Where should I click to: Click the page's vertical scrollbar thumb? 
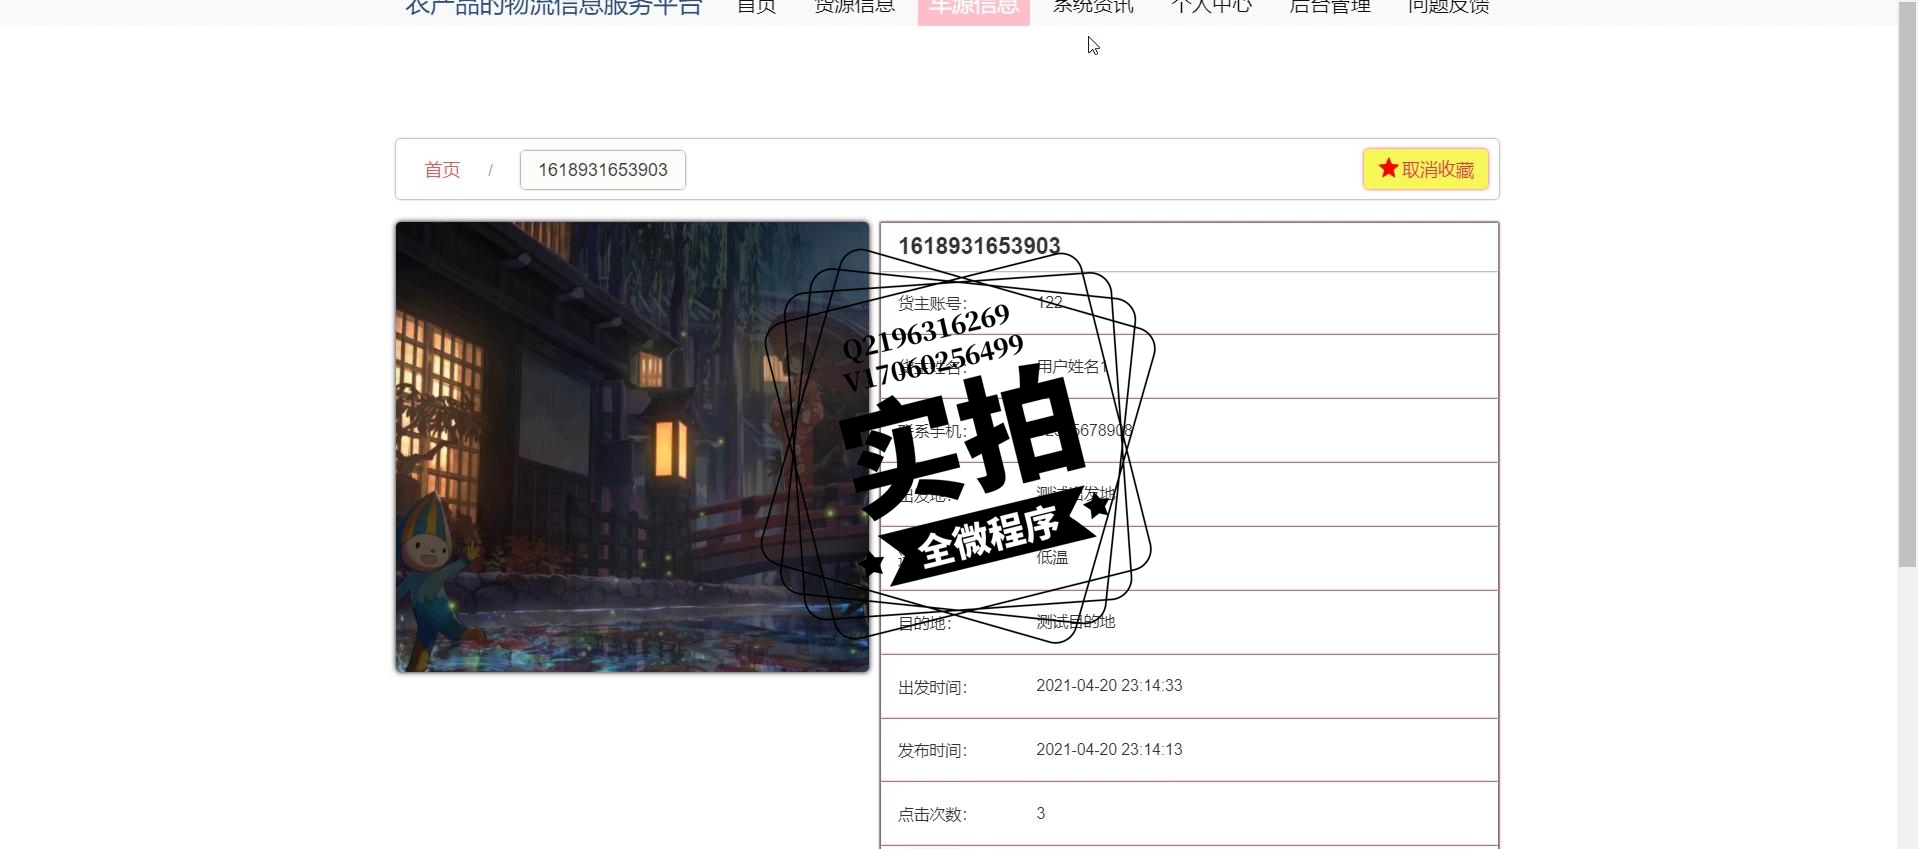[1907, 285]
